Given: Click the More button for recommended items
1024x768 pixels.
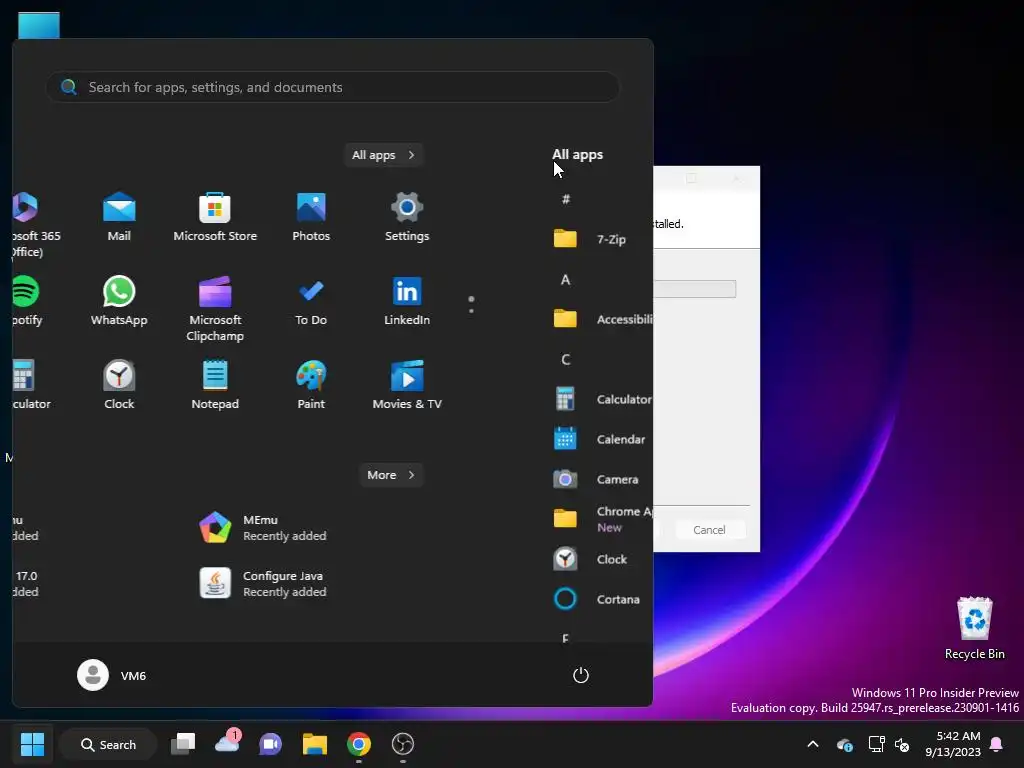Looking at the screenshot, I should click(x=391, y=475).
